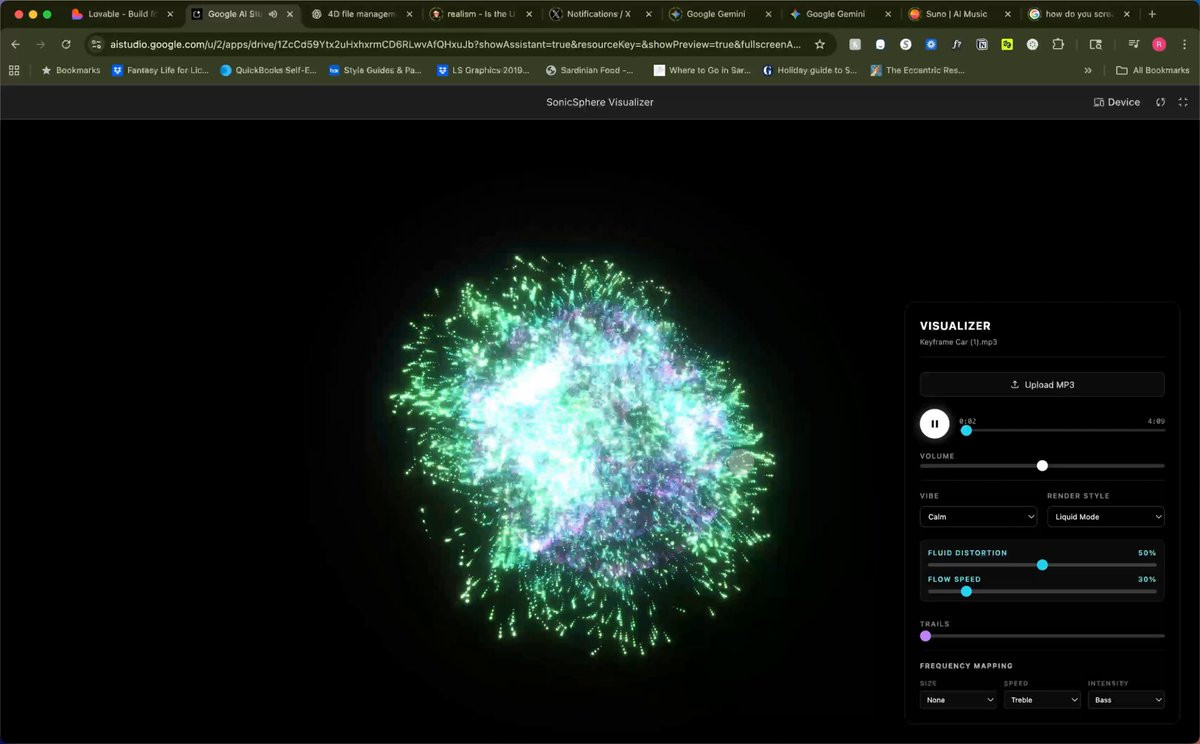
Task: Switch to the 4D file management tab
Action: [360, 14]
